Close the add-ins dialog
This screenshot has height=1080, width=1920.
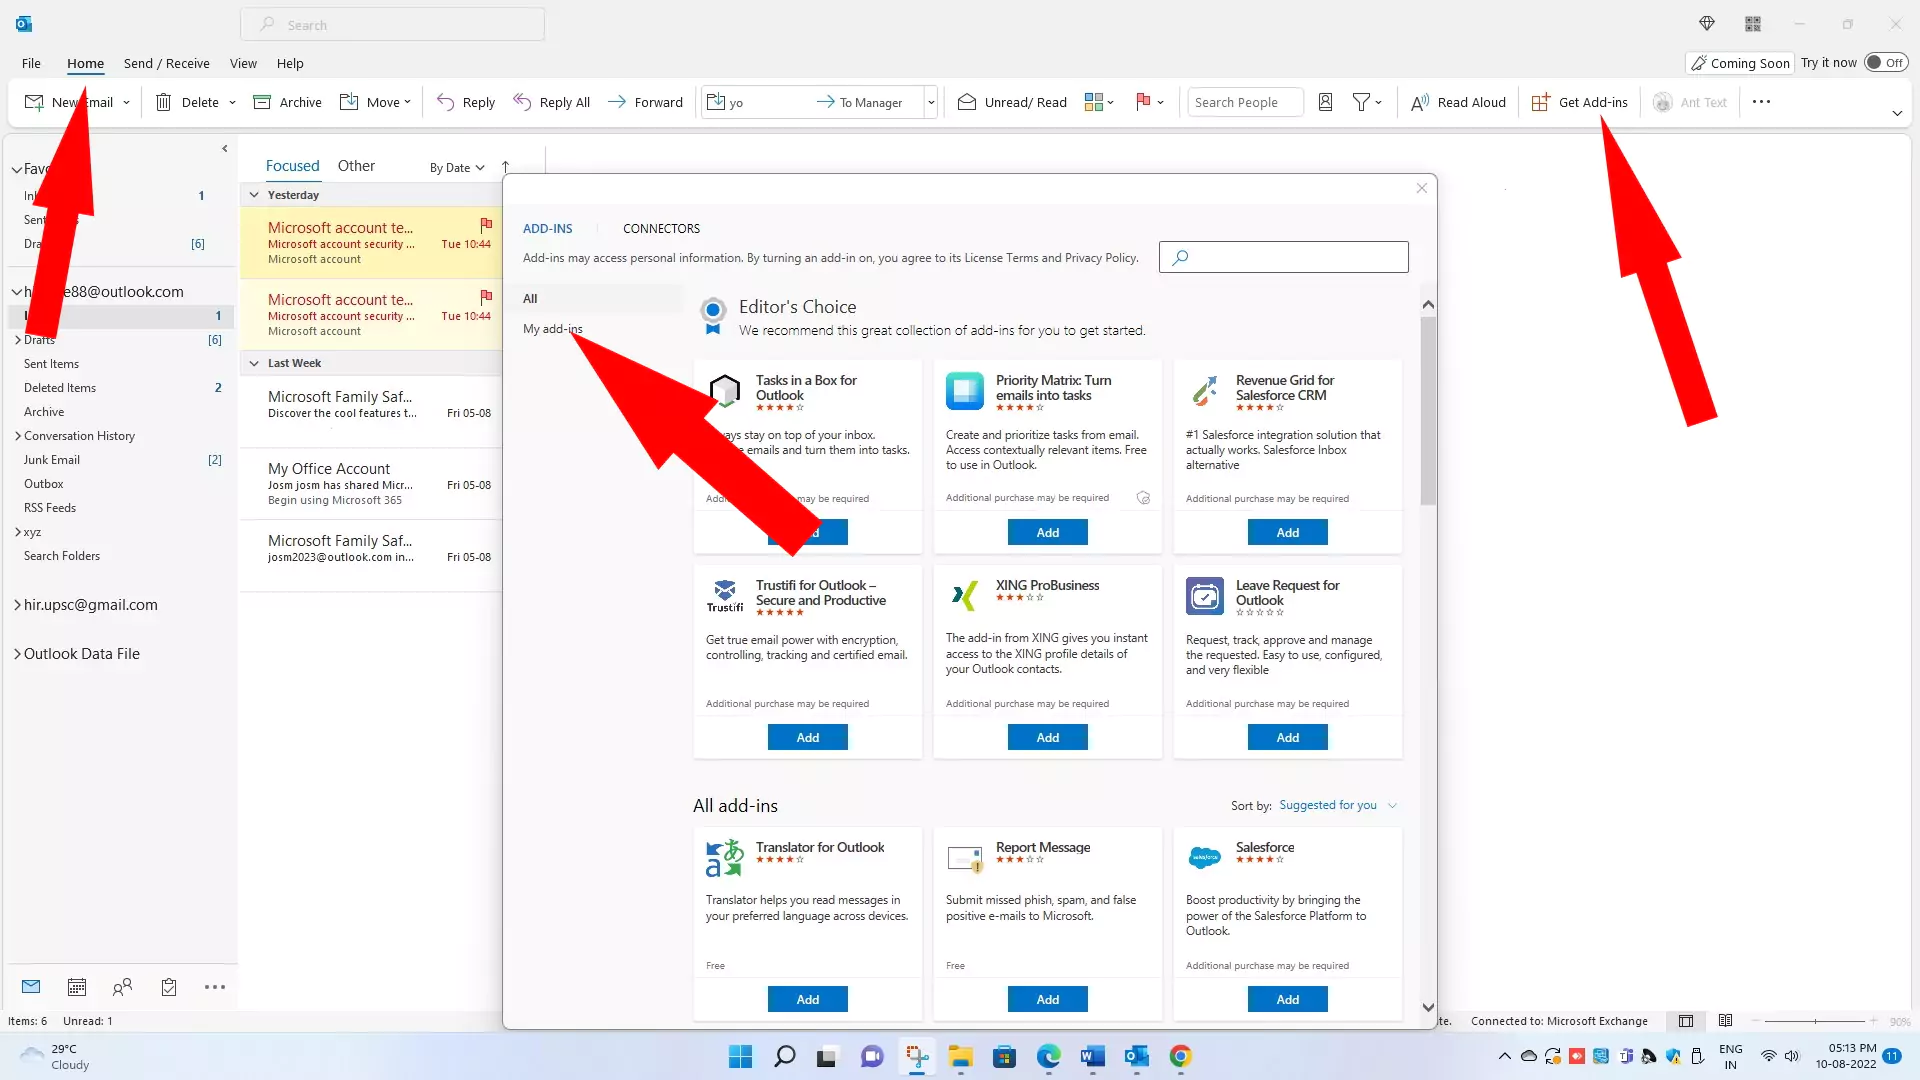click(1421, 188)
